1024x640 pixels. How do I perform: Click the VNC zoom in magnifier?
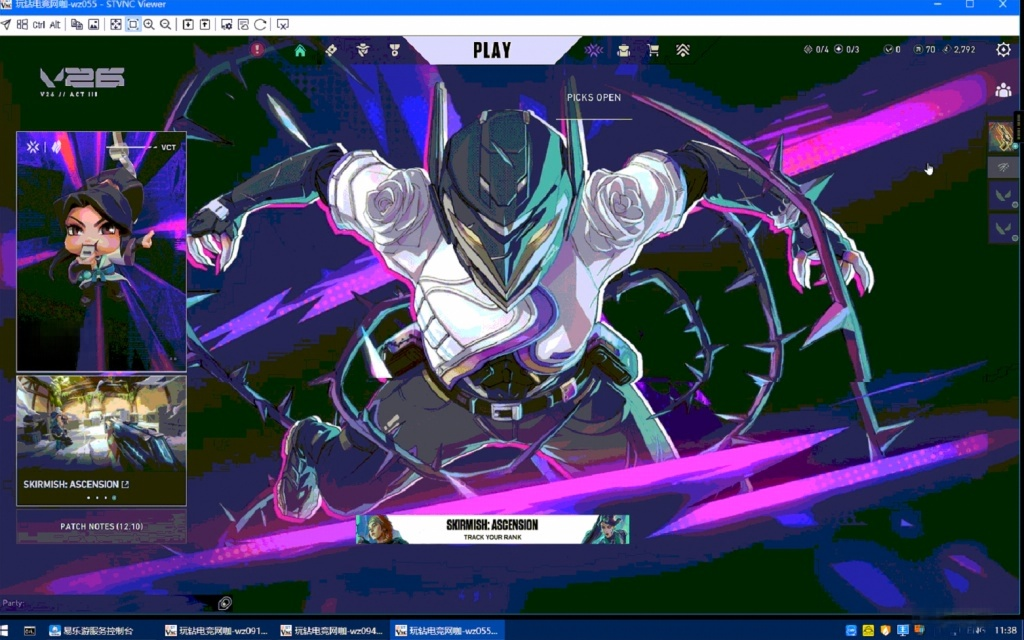149,25
